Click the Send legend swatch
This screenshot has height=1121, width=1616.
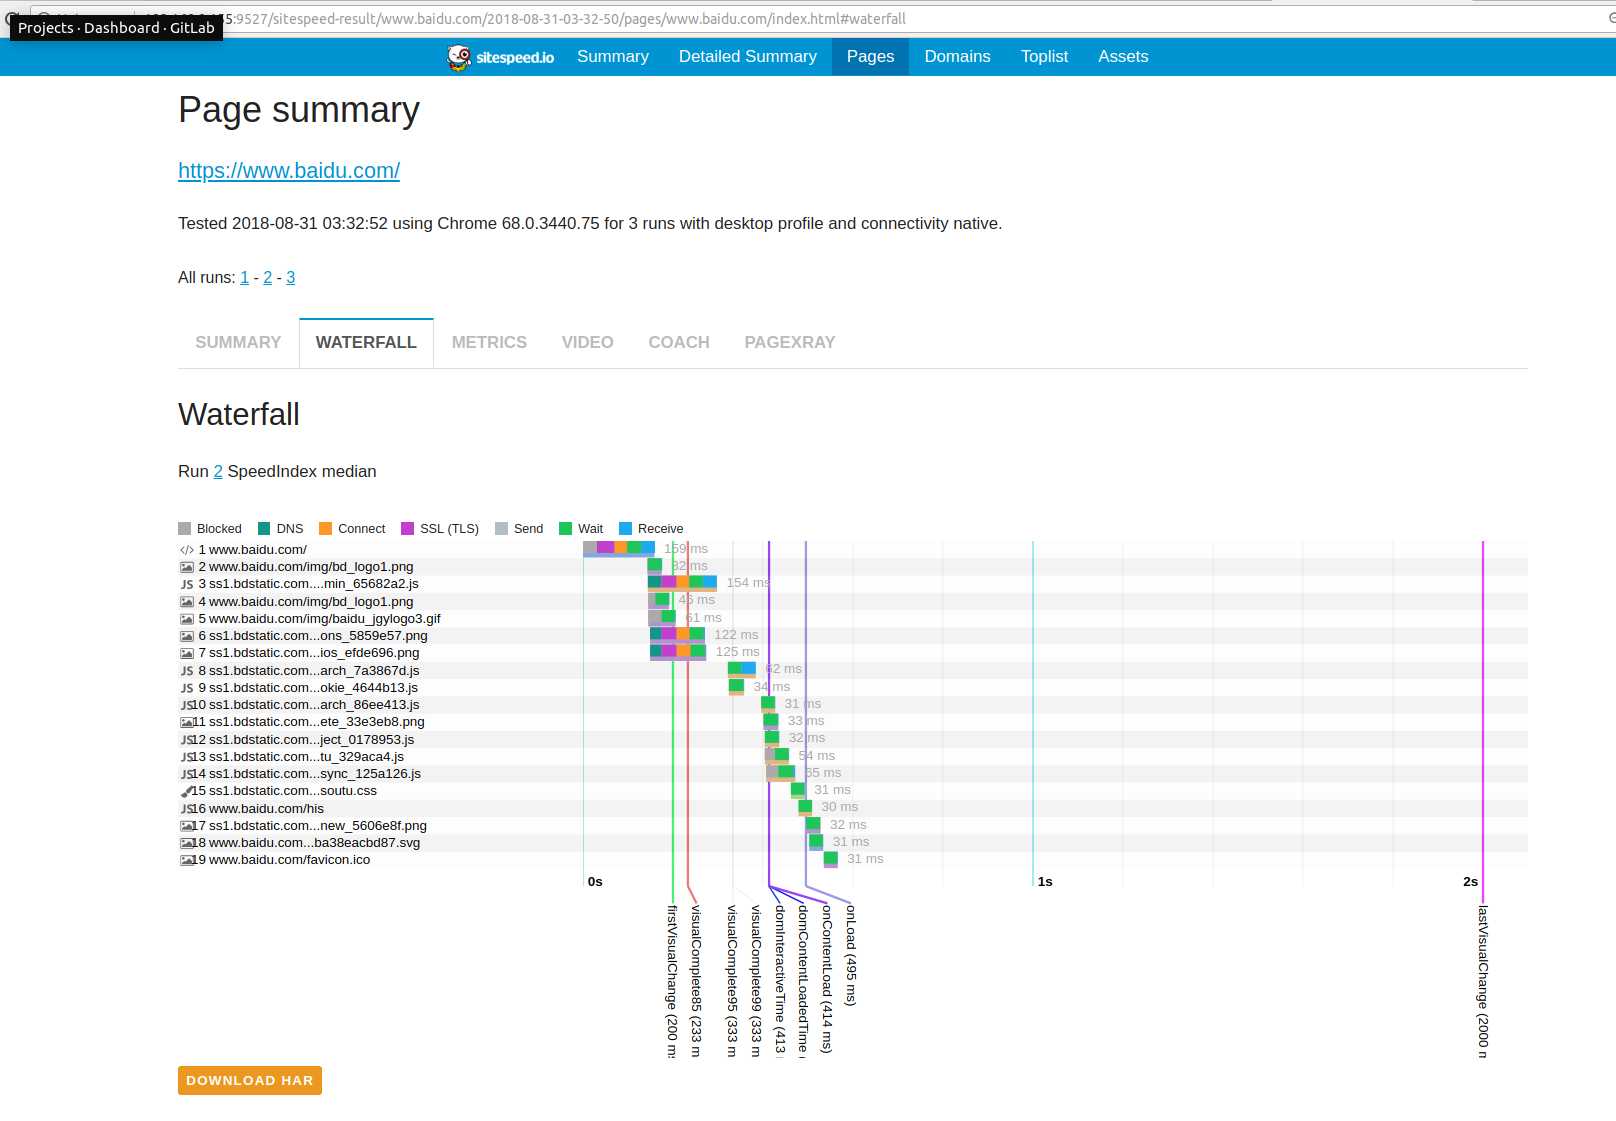point(501,529)
